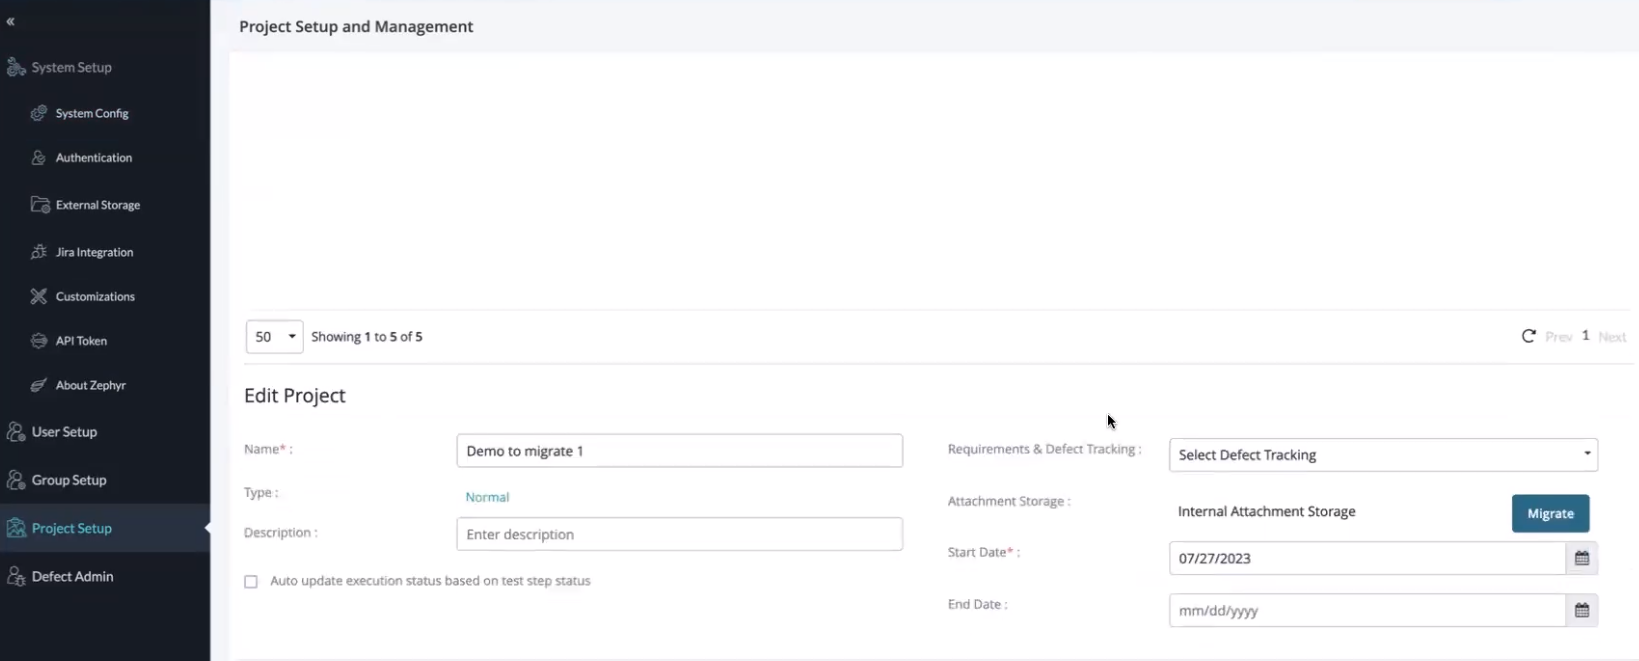Click the Normal project type link
1639x661 pixels.
487,497
